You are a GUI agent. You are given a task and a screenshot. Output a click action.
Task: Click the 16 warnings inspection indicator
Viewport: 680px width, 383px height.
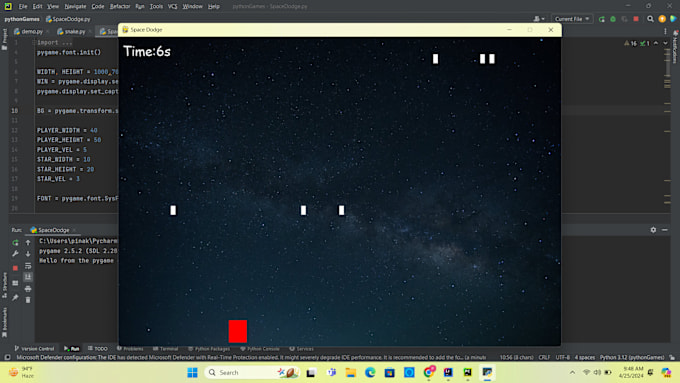[630, 43]
